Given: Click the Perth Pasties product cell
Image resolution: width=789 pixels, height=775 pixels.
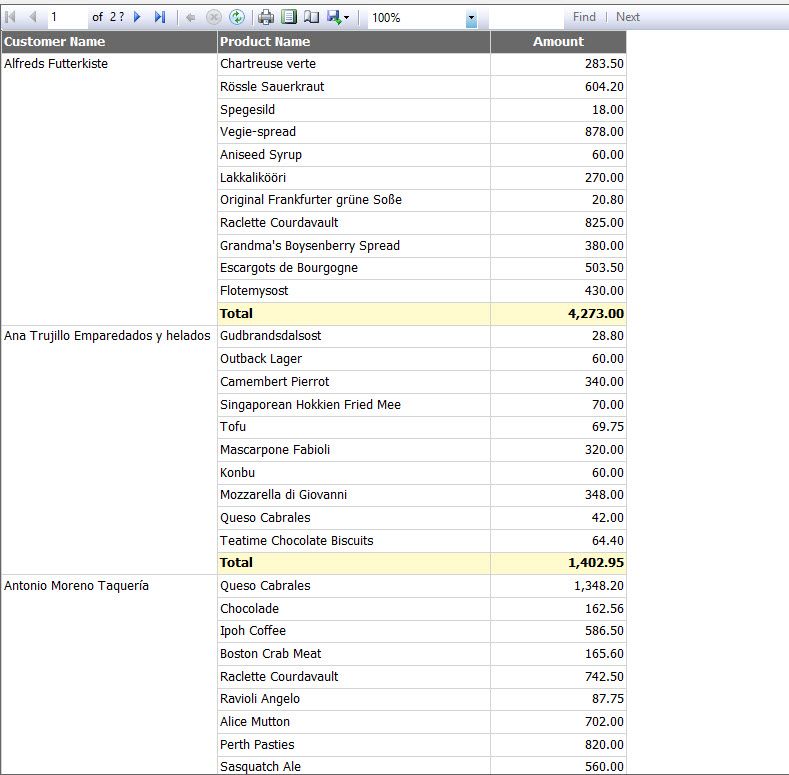Looking at the screenshot, I should [354, 745].
